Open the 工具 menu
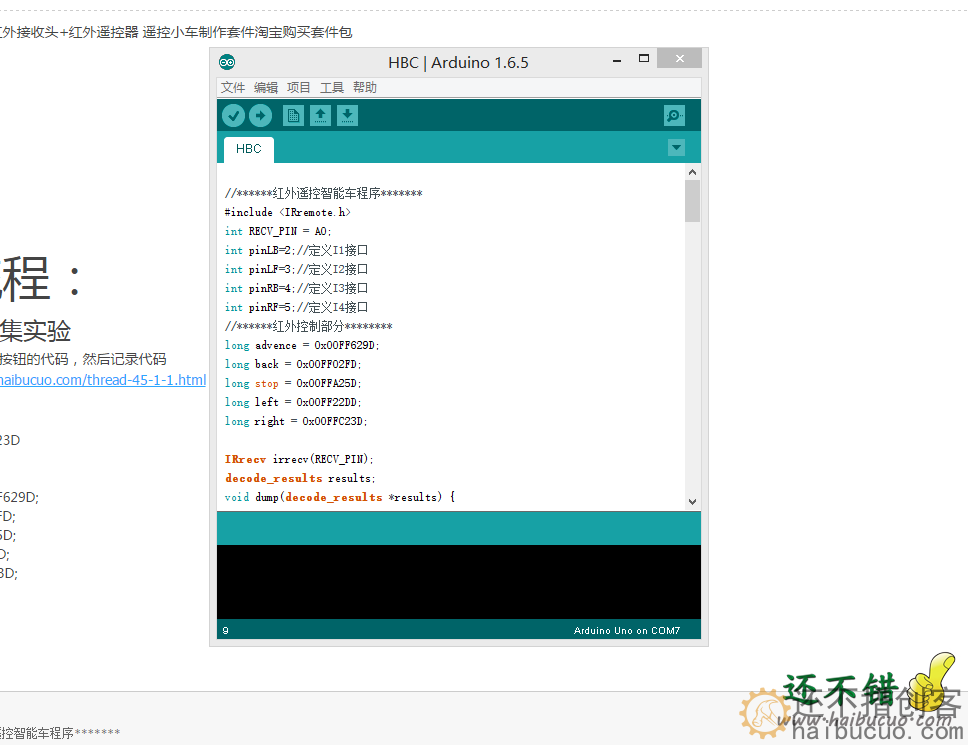968x745 pixels. tap(332, 88)
